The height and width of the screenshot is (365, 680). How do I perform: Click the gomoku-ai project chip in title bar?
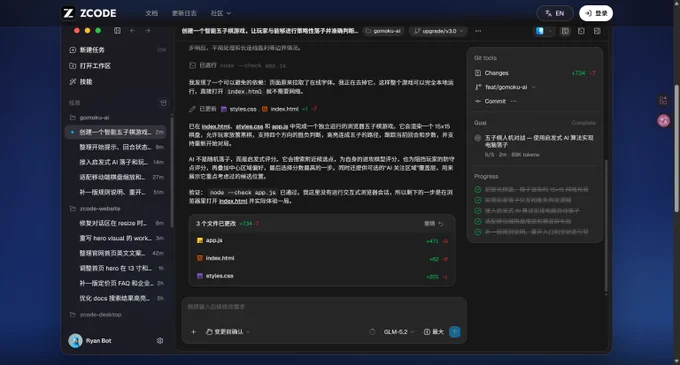coord(383,31)
